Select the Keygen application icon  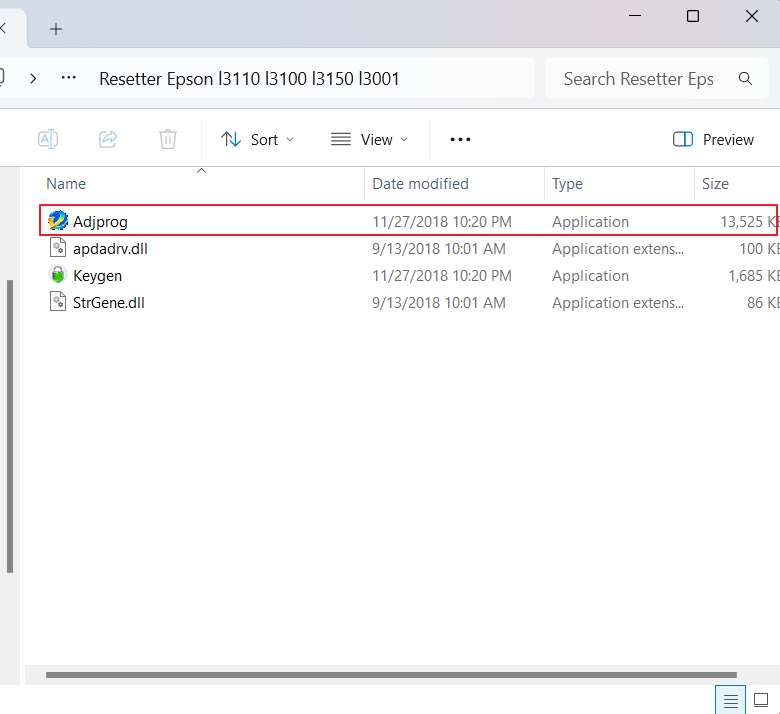pos(58,275)
